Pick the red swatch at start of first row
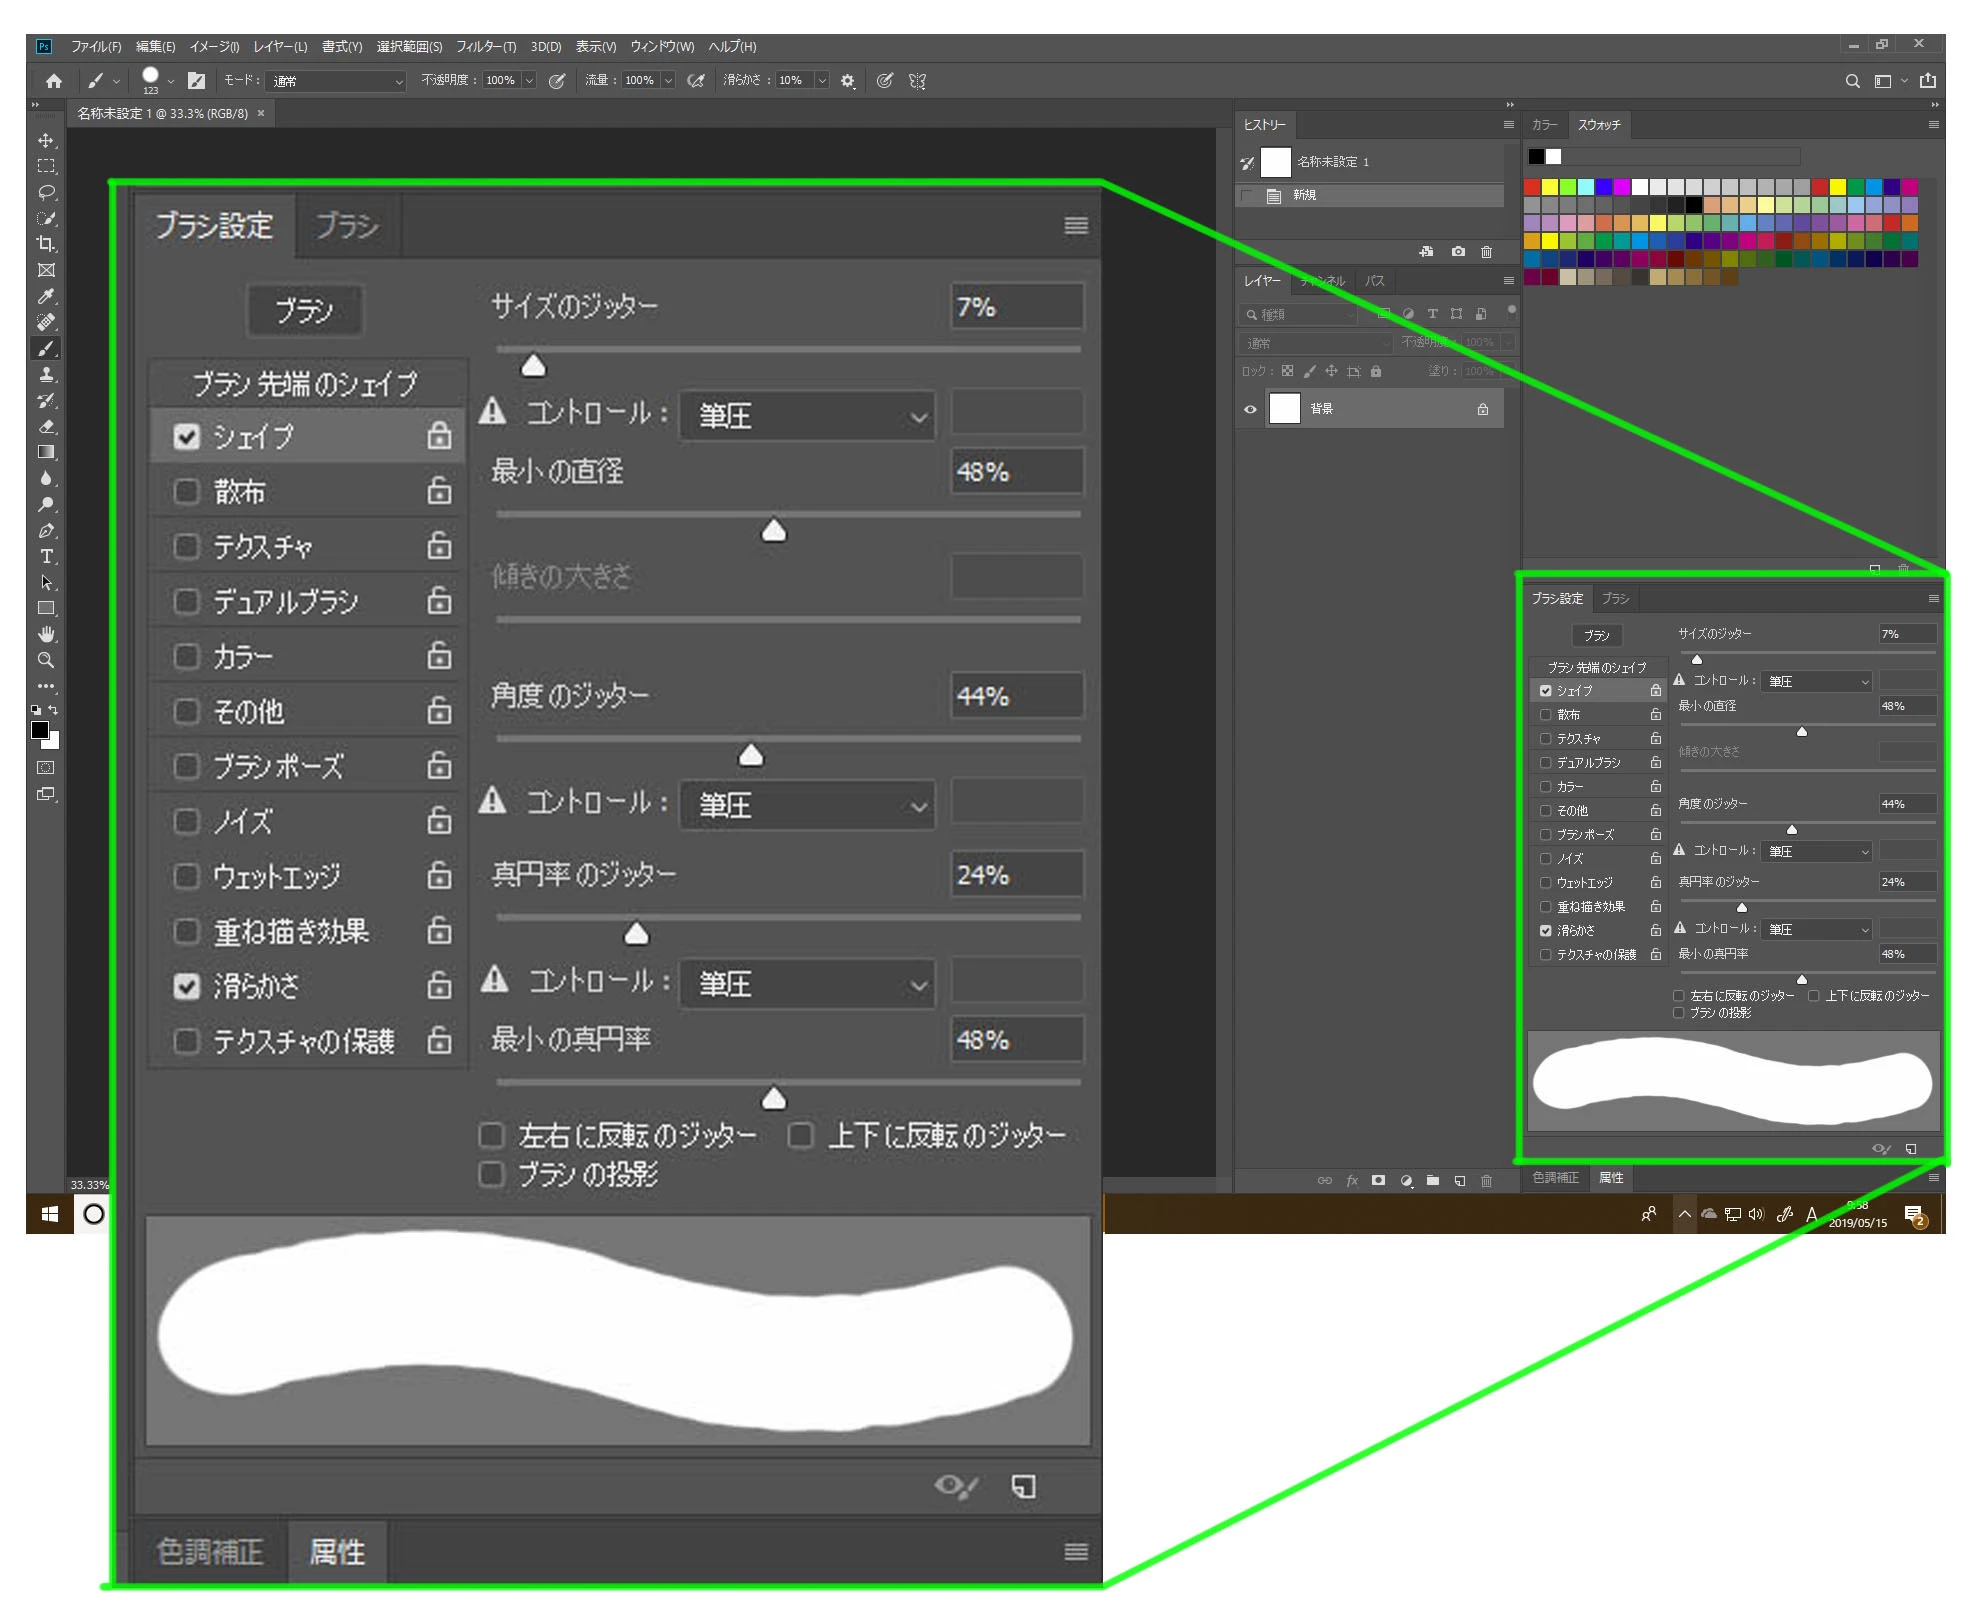Image resolution: width=1973 pixels, height=1620 pixels. pos(1533,187)
